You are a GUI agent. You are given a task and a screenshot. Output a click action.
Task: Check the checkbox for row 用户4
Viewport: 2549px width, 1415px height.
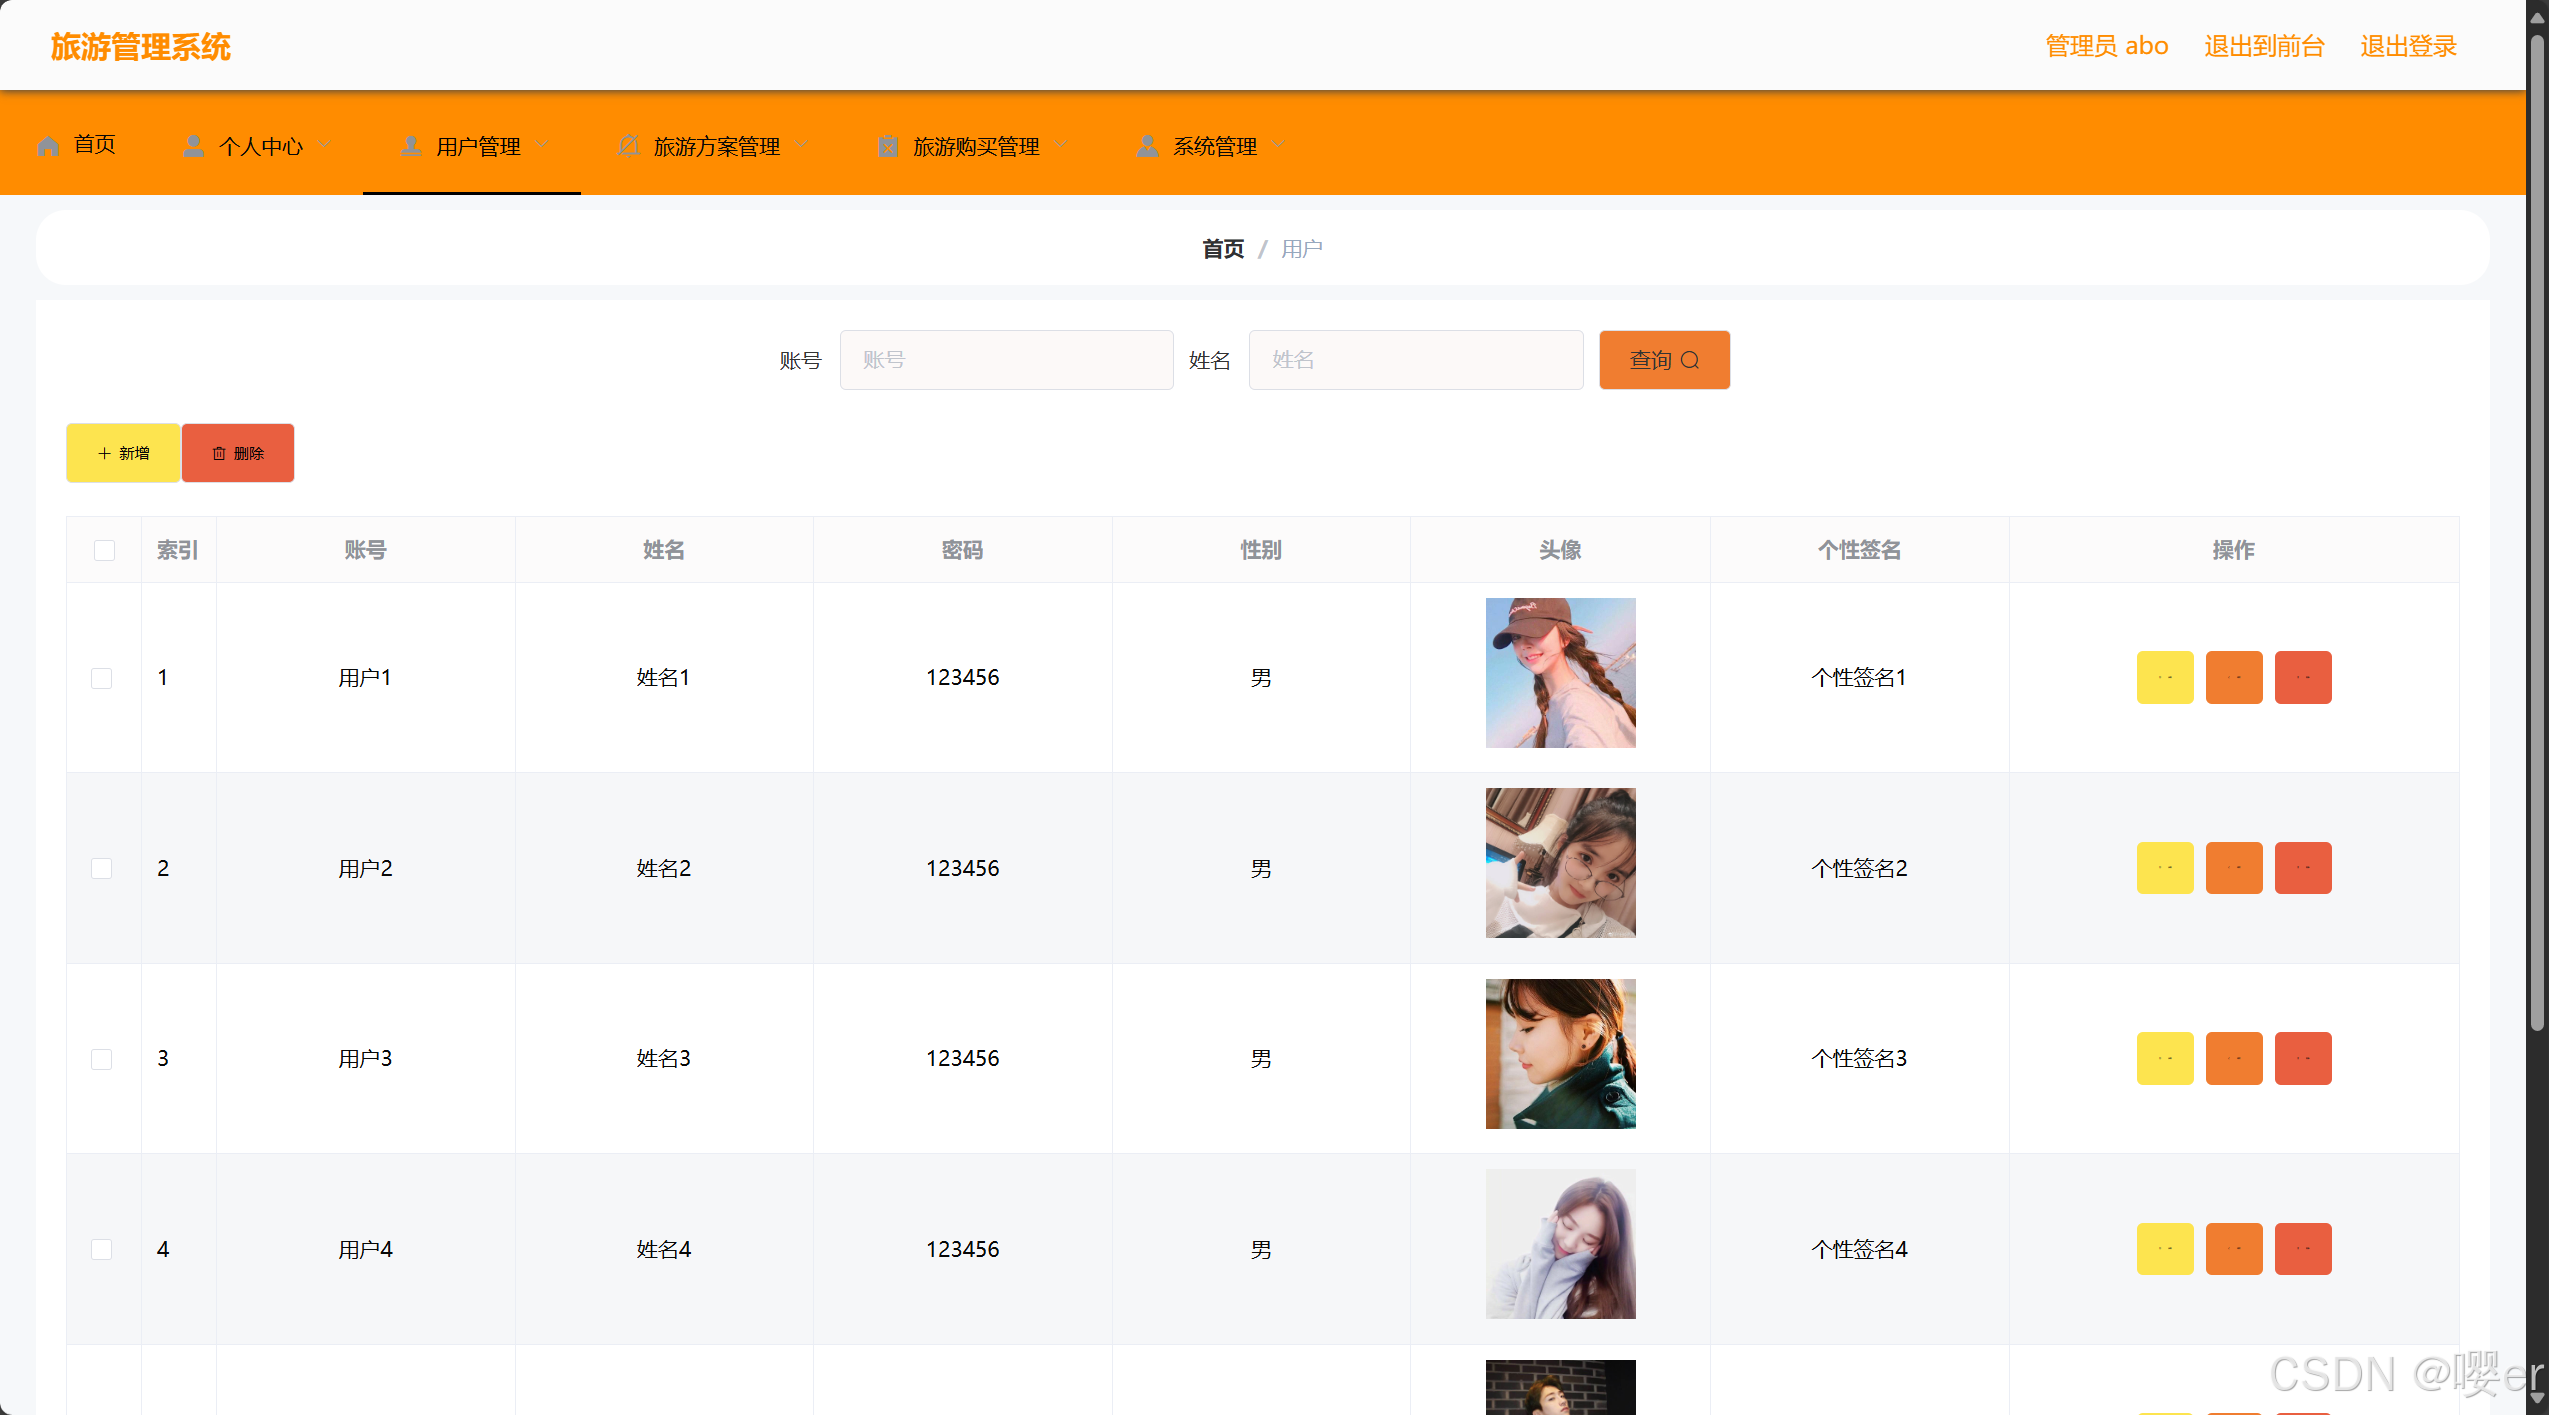coord(102,1249)
